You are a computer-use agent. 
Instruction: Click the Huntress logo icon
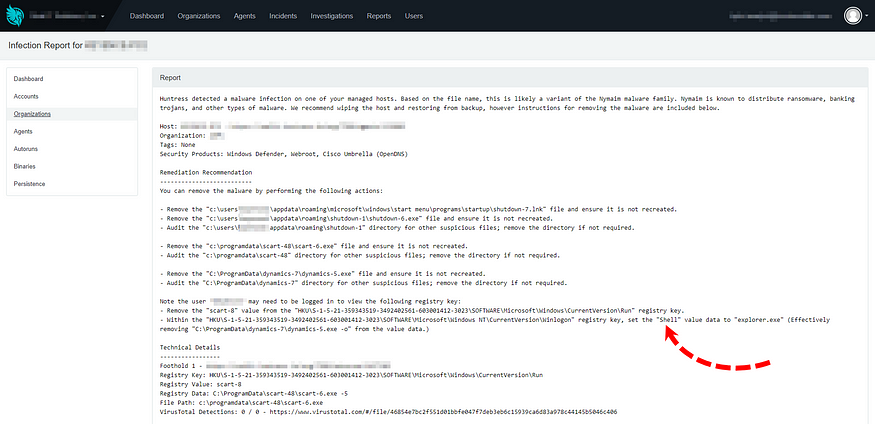[13, 16]
